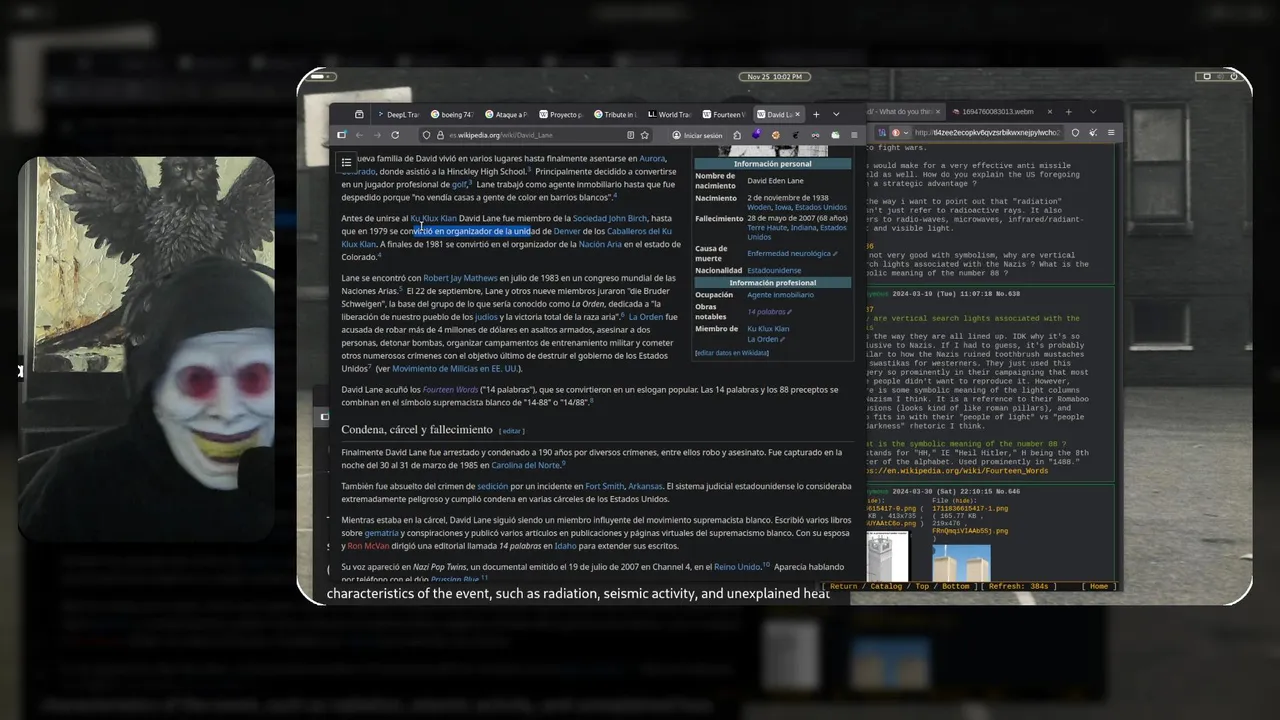Image resolution: width=1280 pixels, height=720 pixels.
Task: Click the Return link in the imageboard footer
Action: [843, 586]
